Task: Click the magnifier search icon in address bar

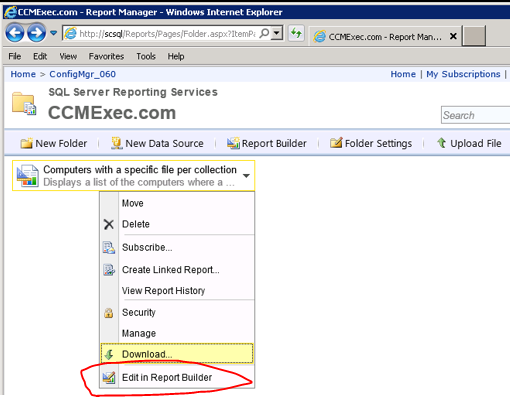Action: coord(264,33)
